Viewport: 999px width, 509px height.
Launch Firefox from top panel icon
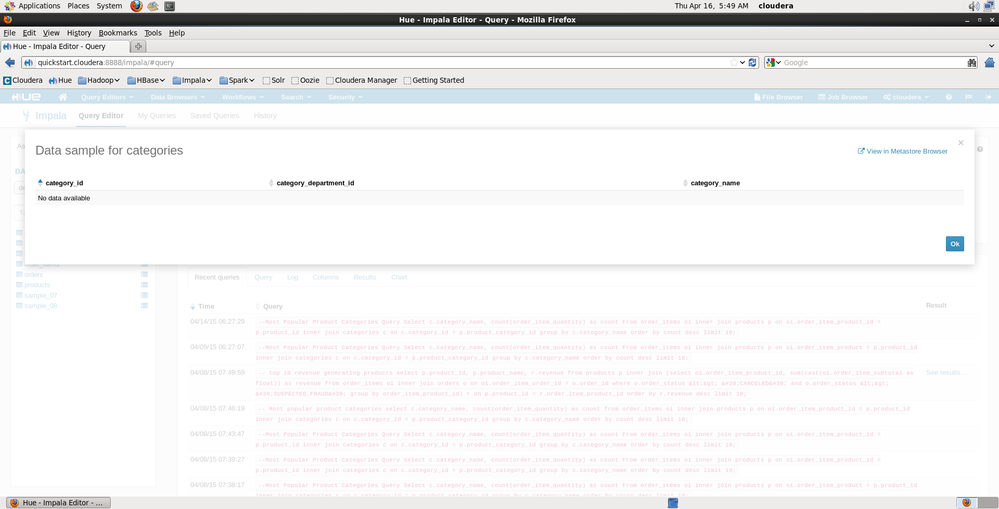(136, 6)
